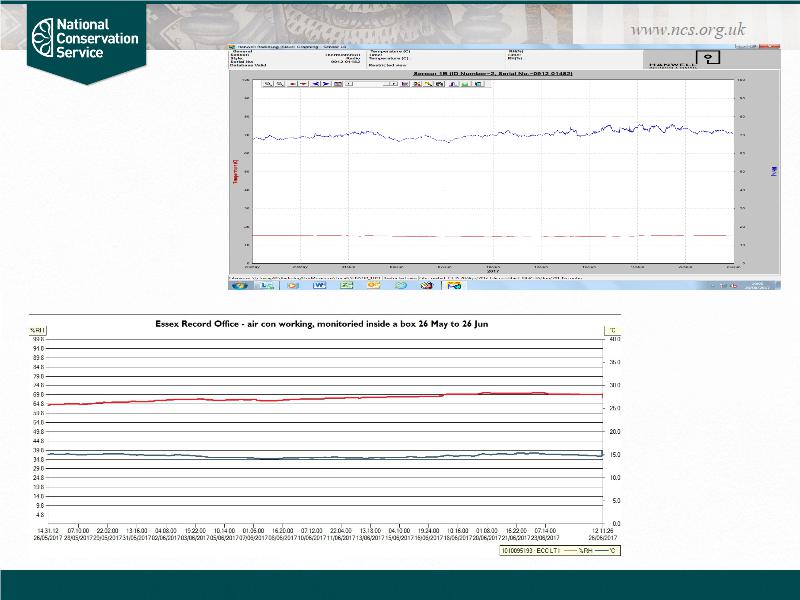The image size is (800, 600).
Task: Click the blue left arrow in chart toolbar
Action: [316, 85]
